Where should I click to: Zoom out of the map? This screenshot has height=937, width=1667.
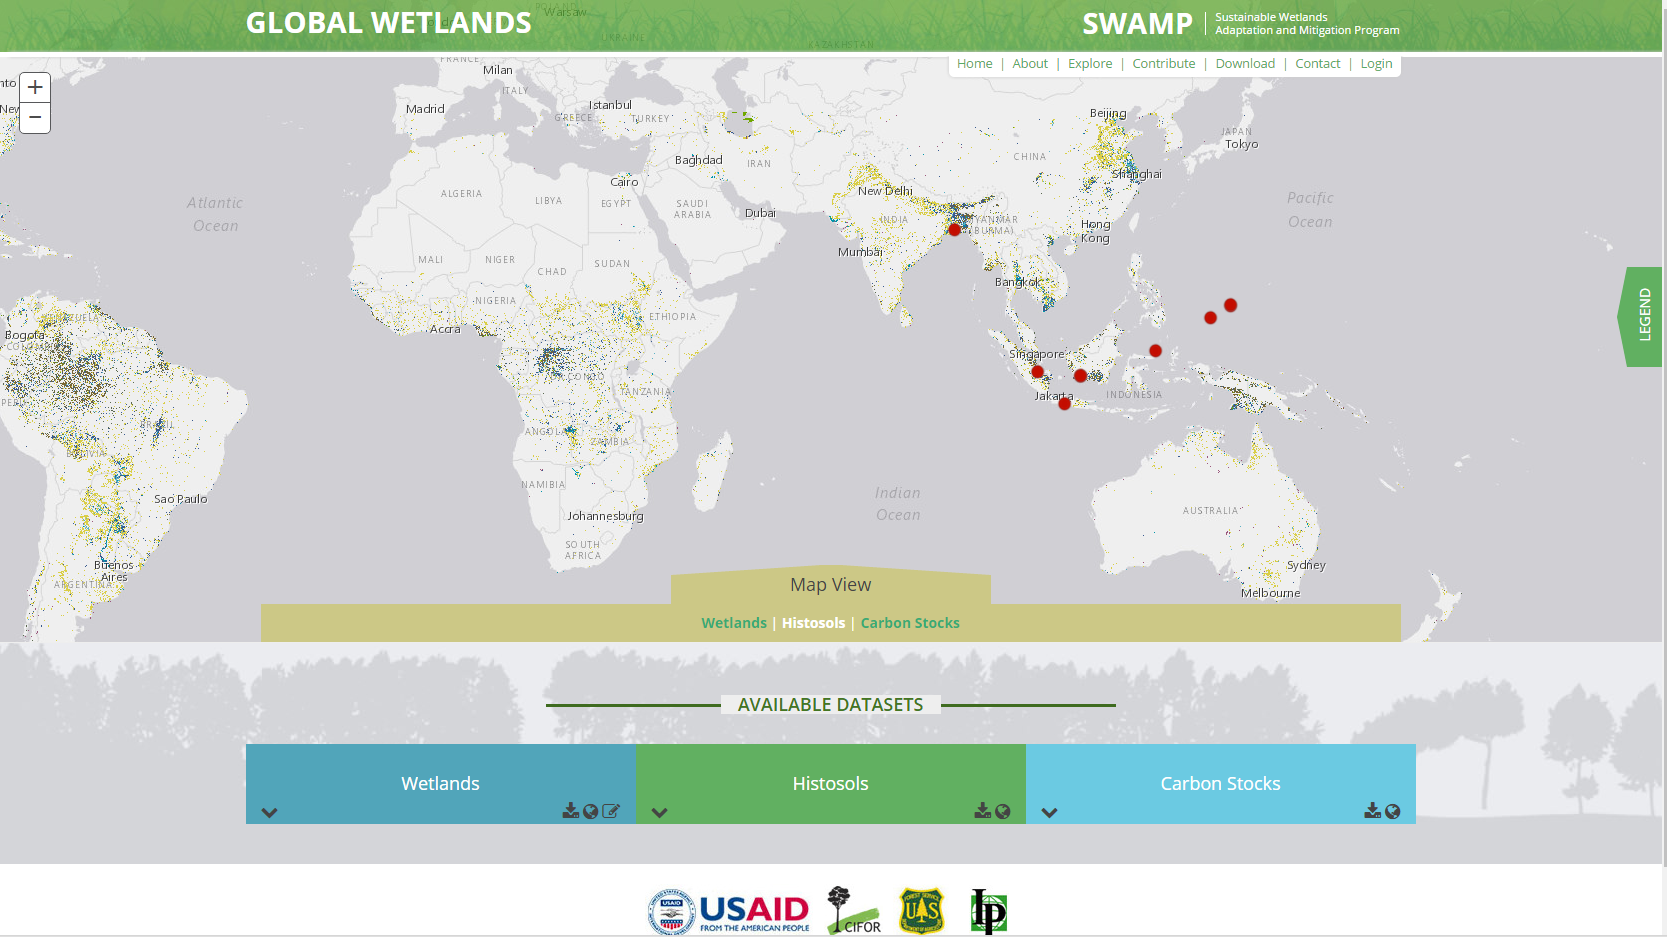(x=35, y=118)
